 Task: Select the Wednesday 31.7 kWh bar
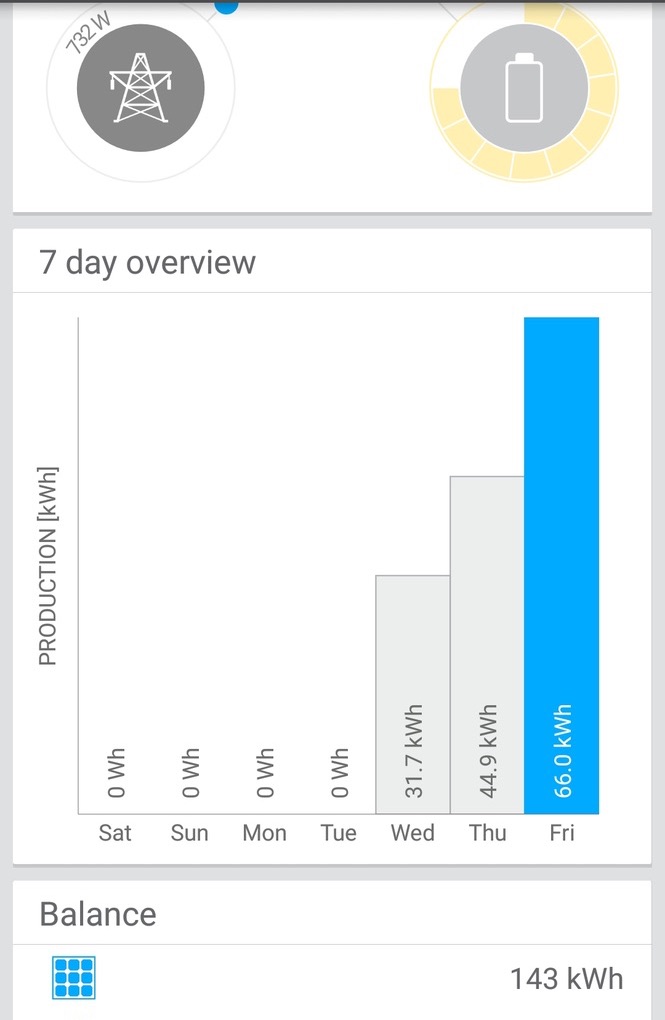tap(413, 694)
